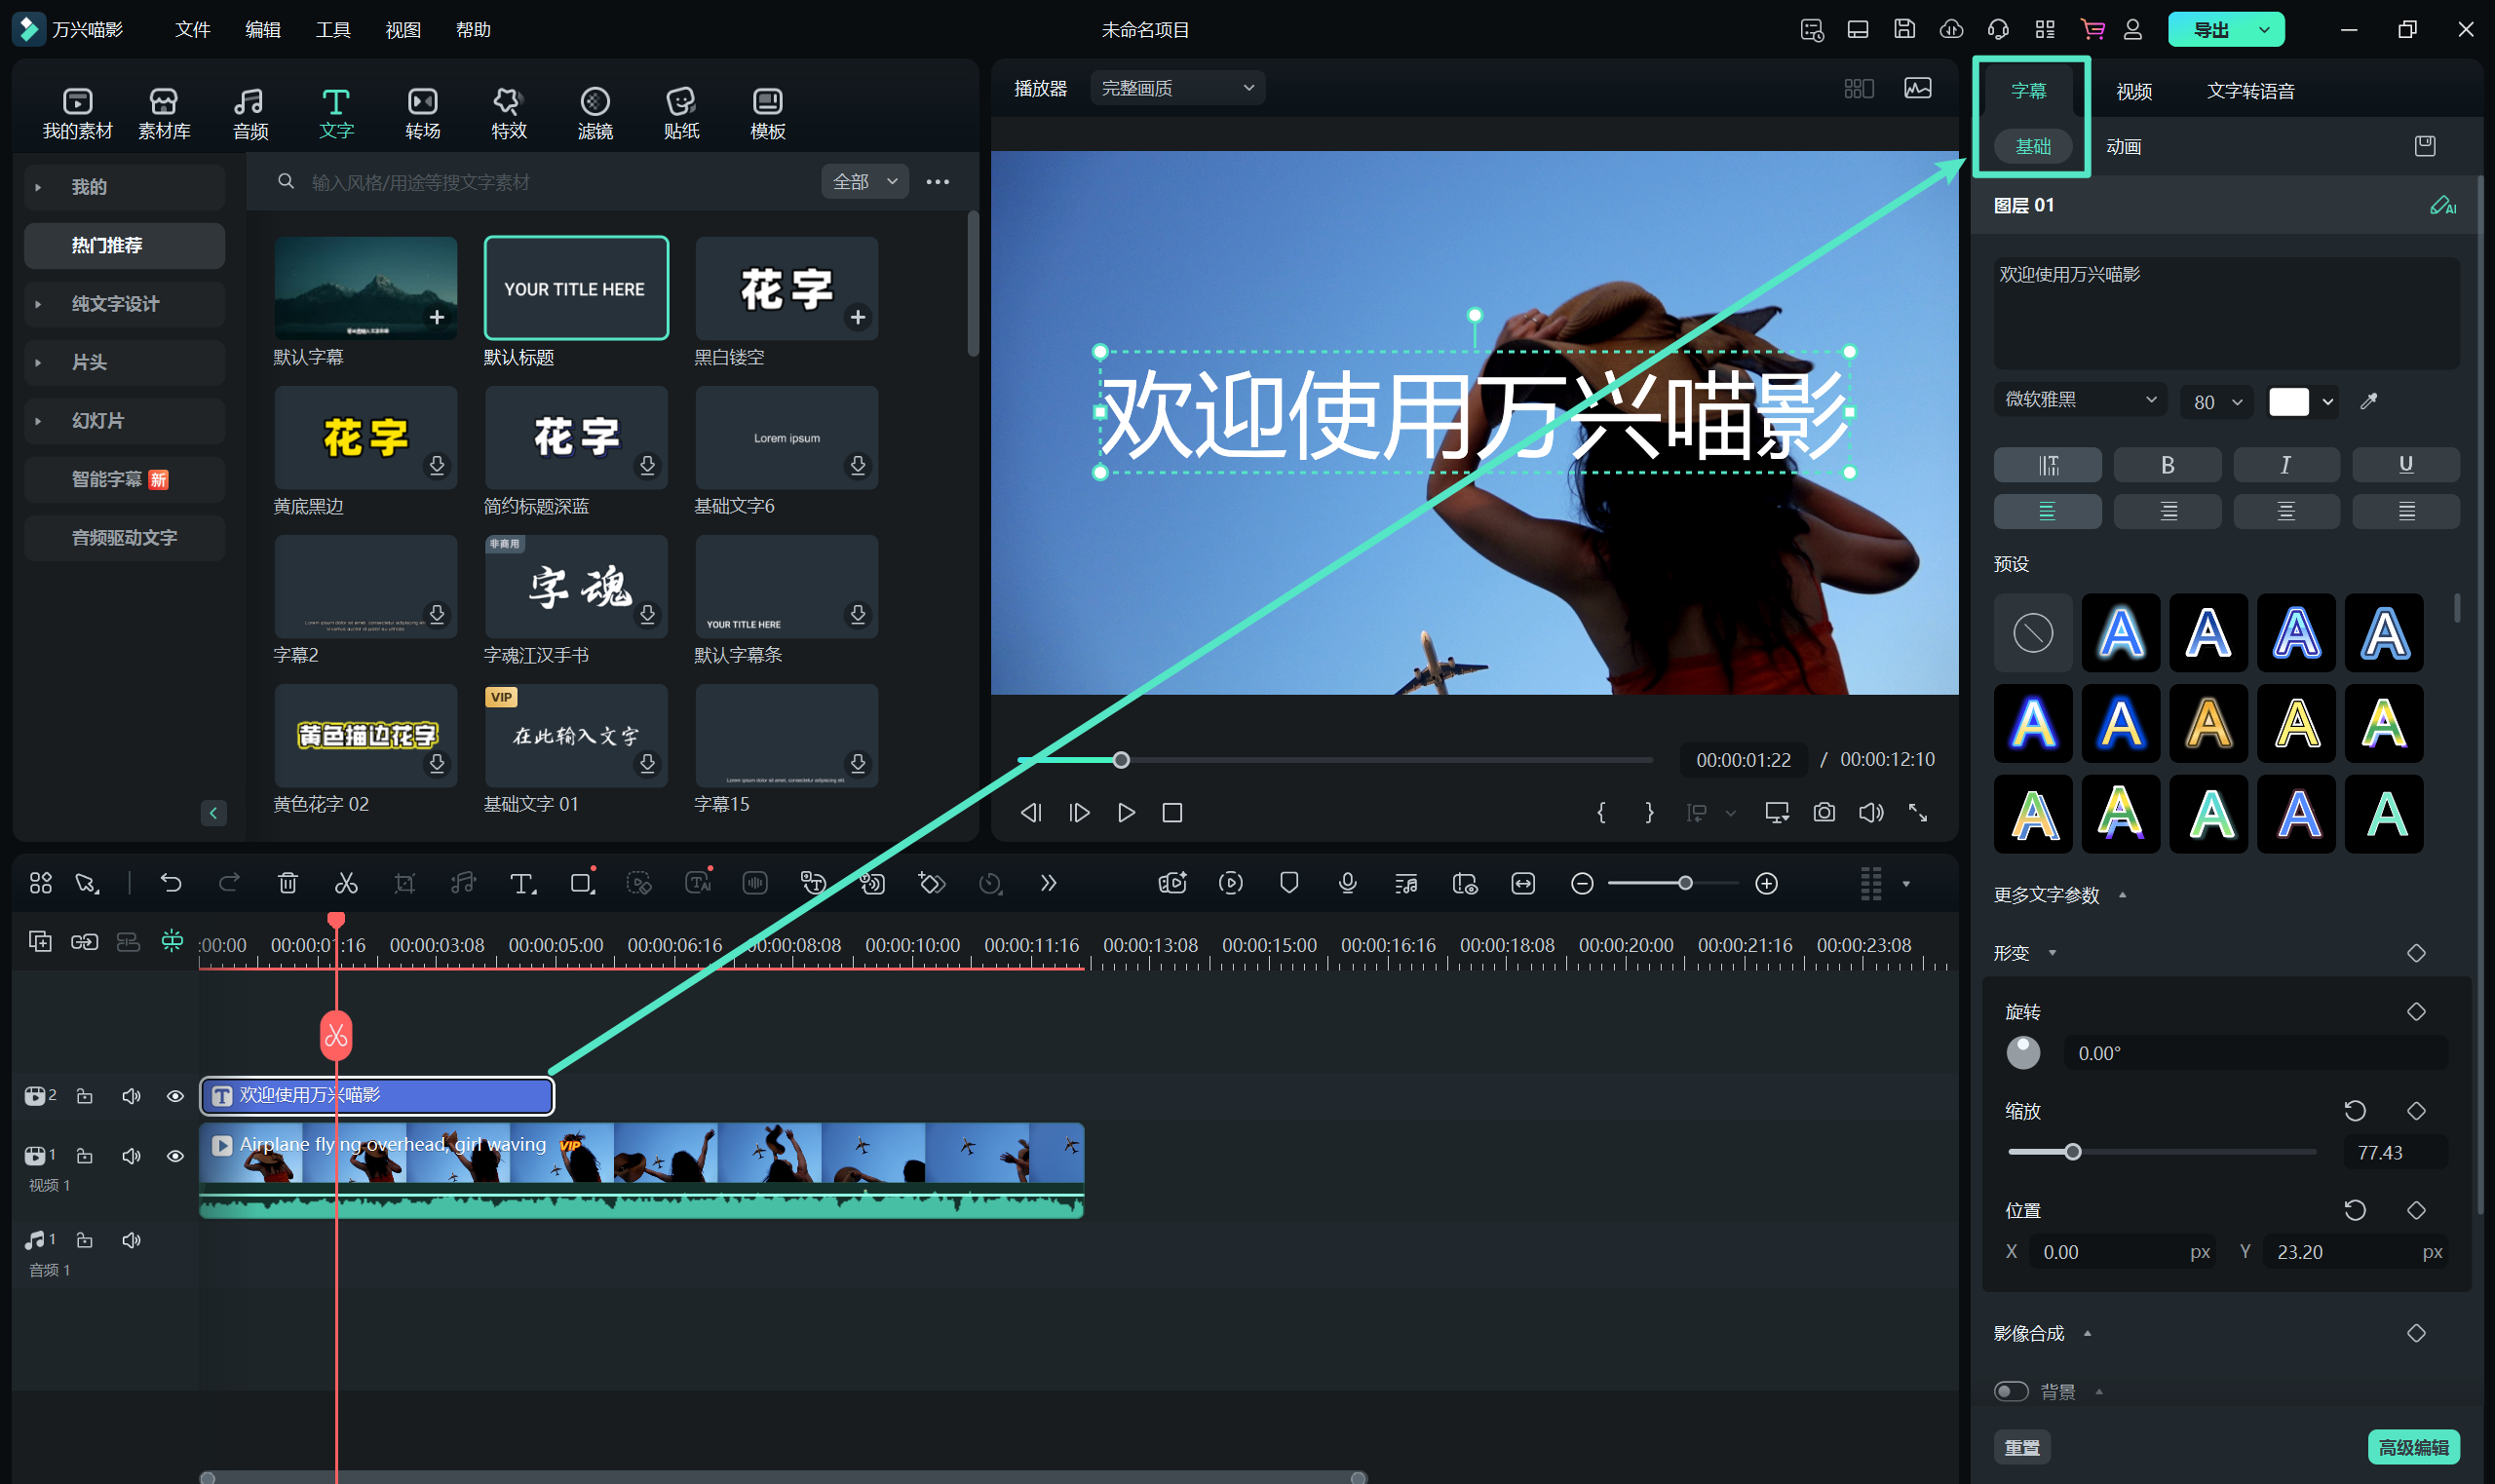Click the player volume speaker icon
Screen dimensions: 2495x1484
pyautogui.click(x=1871, y=812)
